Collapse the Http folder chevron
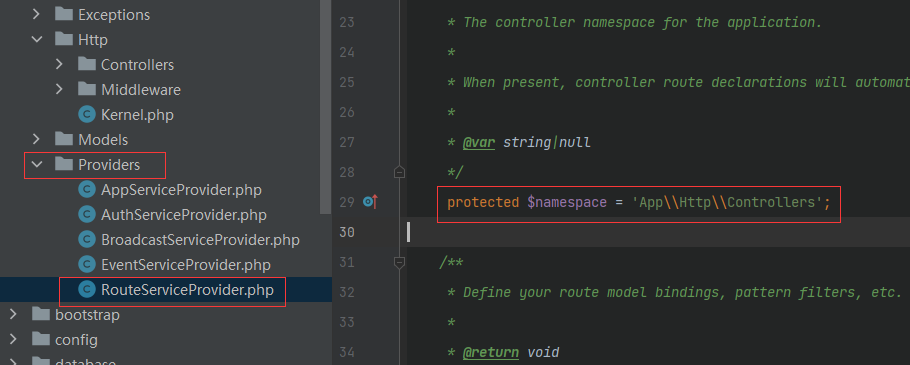910x365 pixels. (x=37, y=39)
